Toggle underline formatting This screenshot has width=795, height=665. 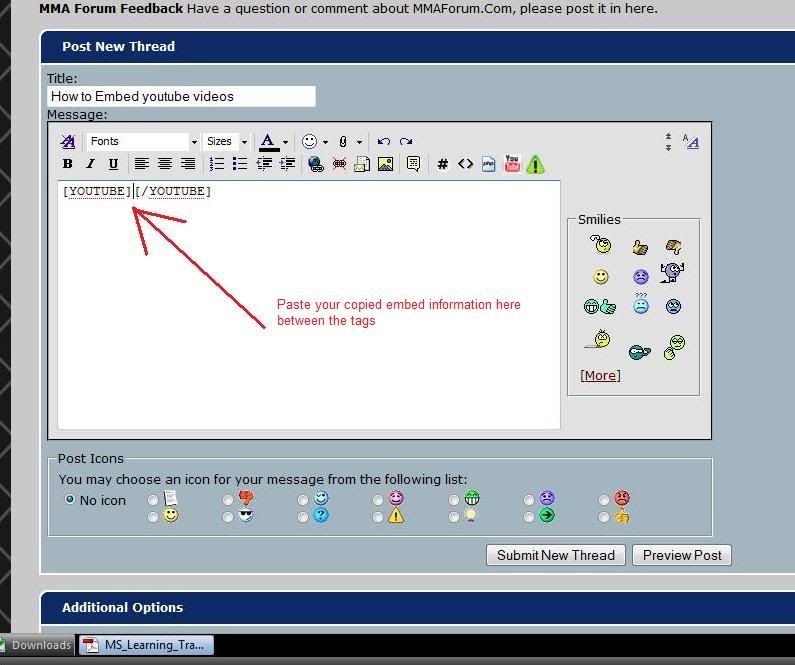(113, 164)
